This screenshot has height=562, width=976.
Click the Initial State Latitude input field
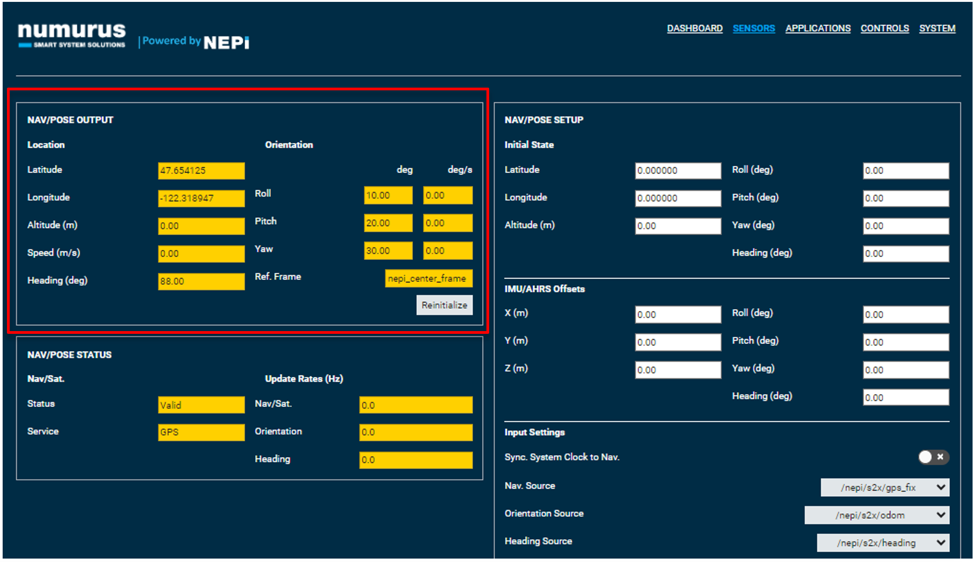click(x=678, y=171)
